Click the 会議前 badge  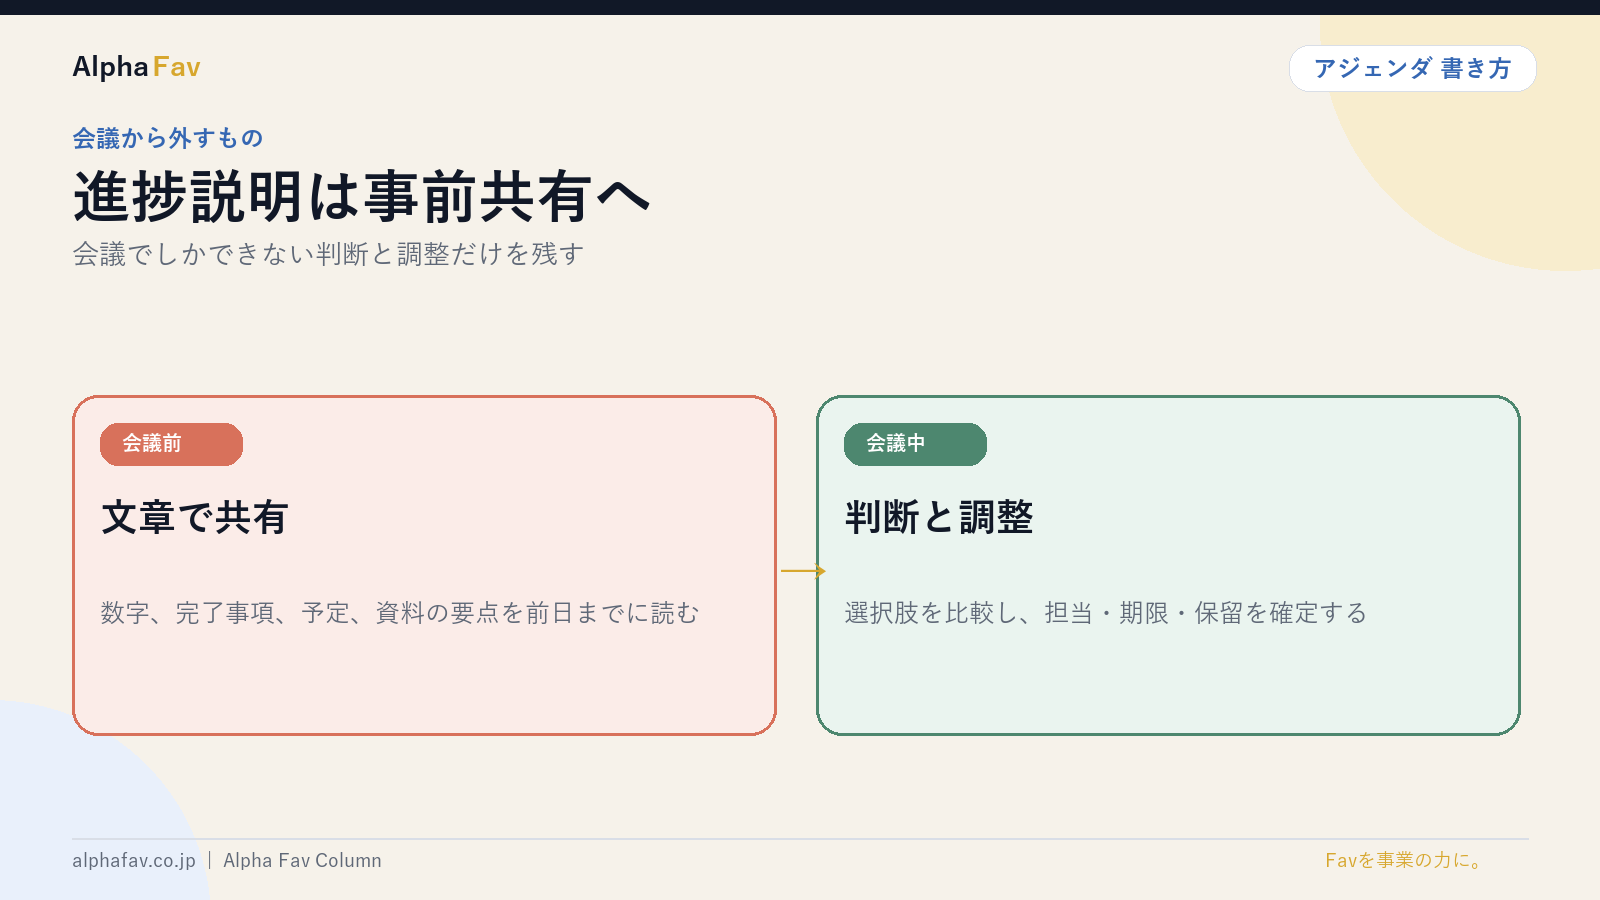[171, 444]
